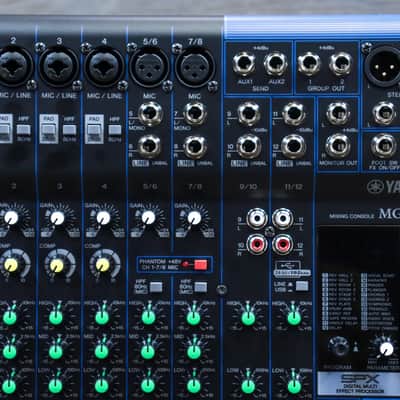Image resolution: width=400 pixels, height=400 pixels.
Task: Click the red RCA input 12 R
Action: tap(283, 244)
